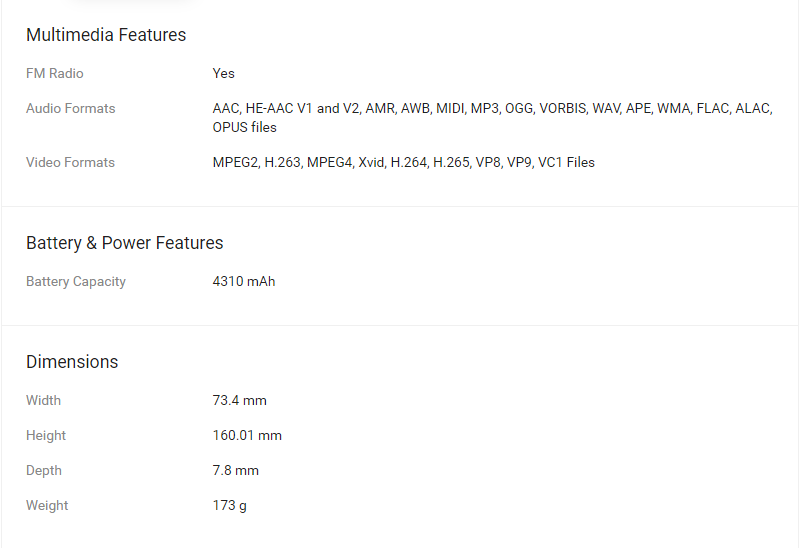Image resolution: width=804 pixels, height=548 pixels.
Task: Click MP3 in the audio formats list
Action: point(485,108)
